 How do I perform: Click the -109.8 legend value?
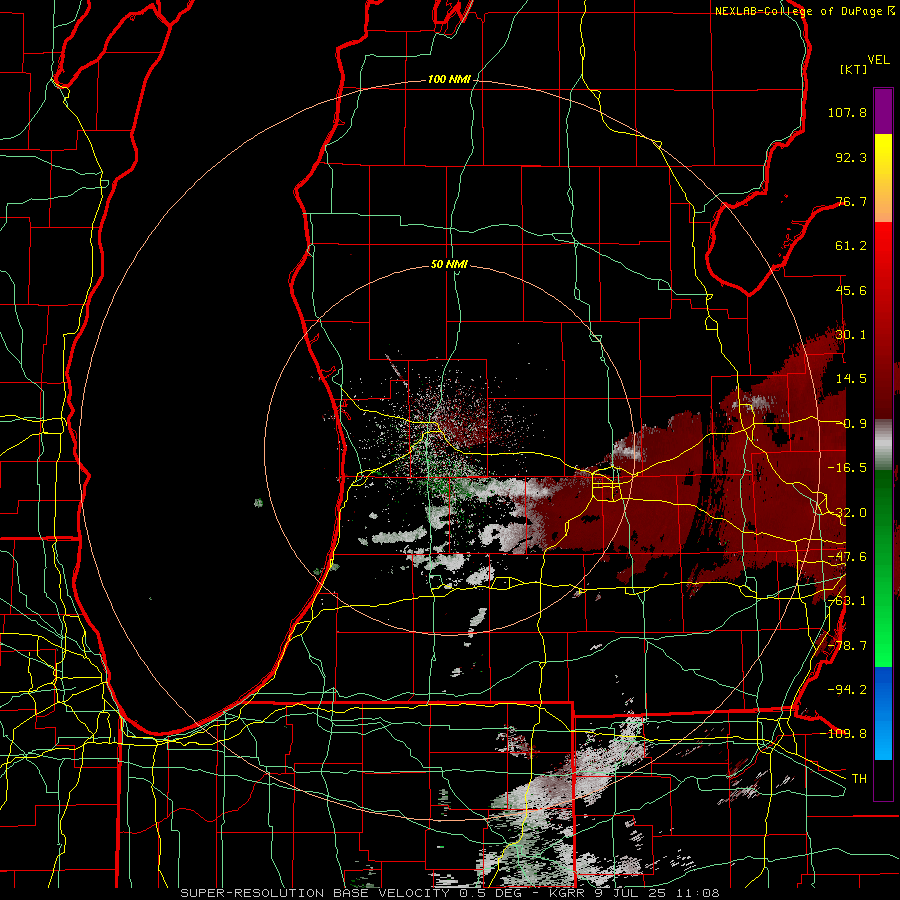844,734
